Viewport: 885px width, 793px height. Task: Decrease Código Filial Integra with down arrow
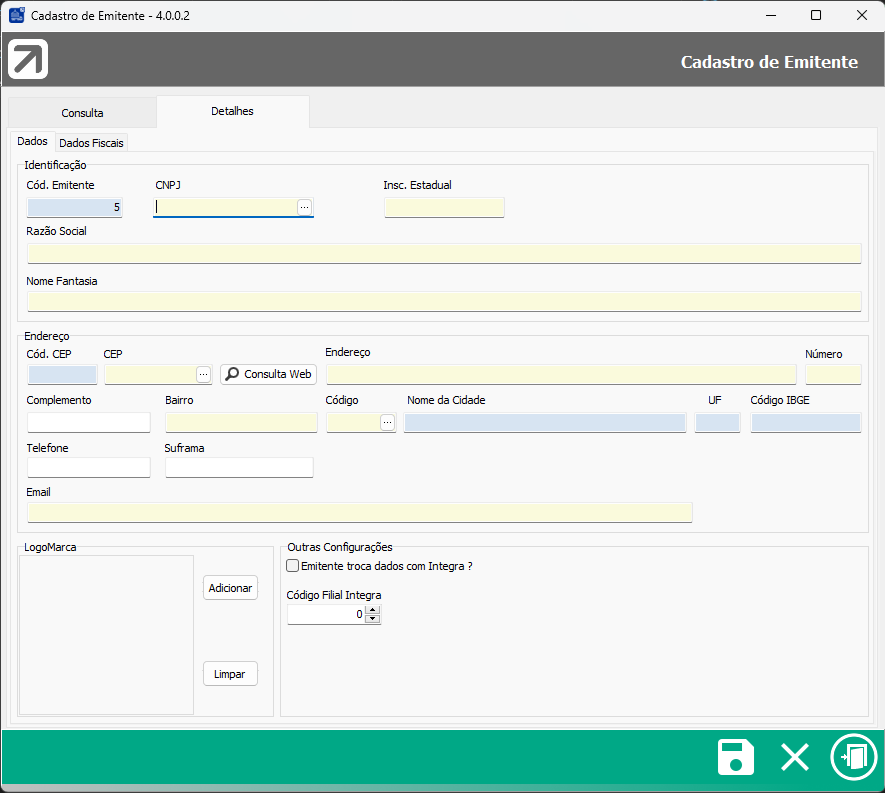click(373, 619)
